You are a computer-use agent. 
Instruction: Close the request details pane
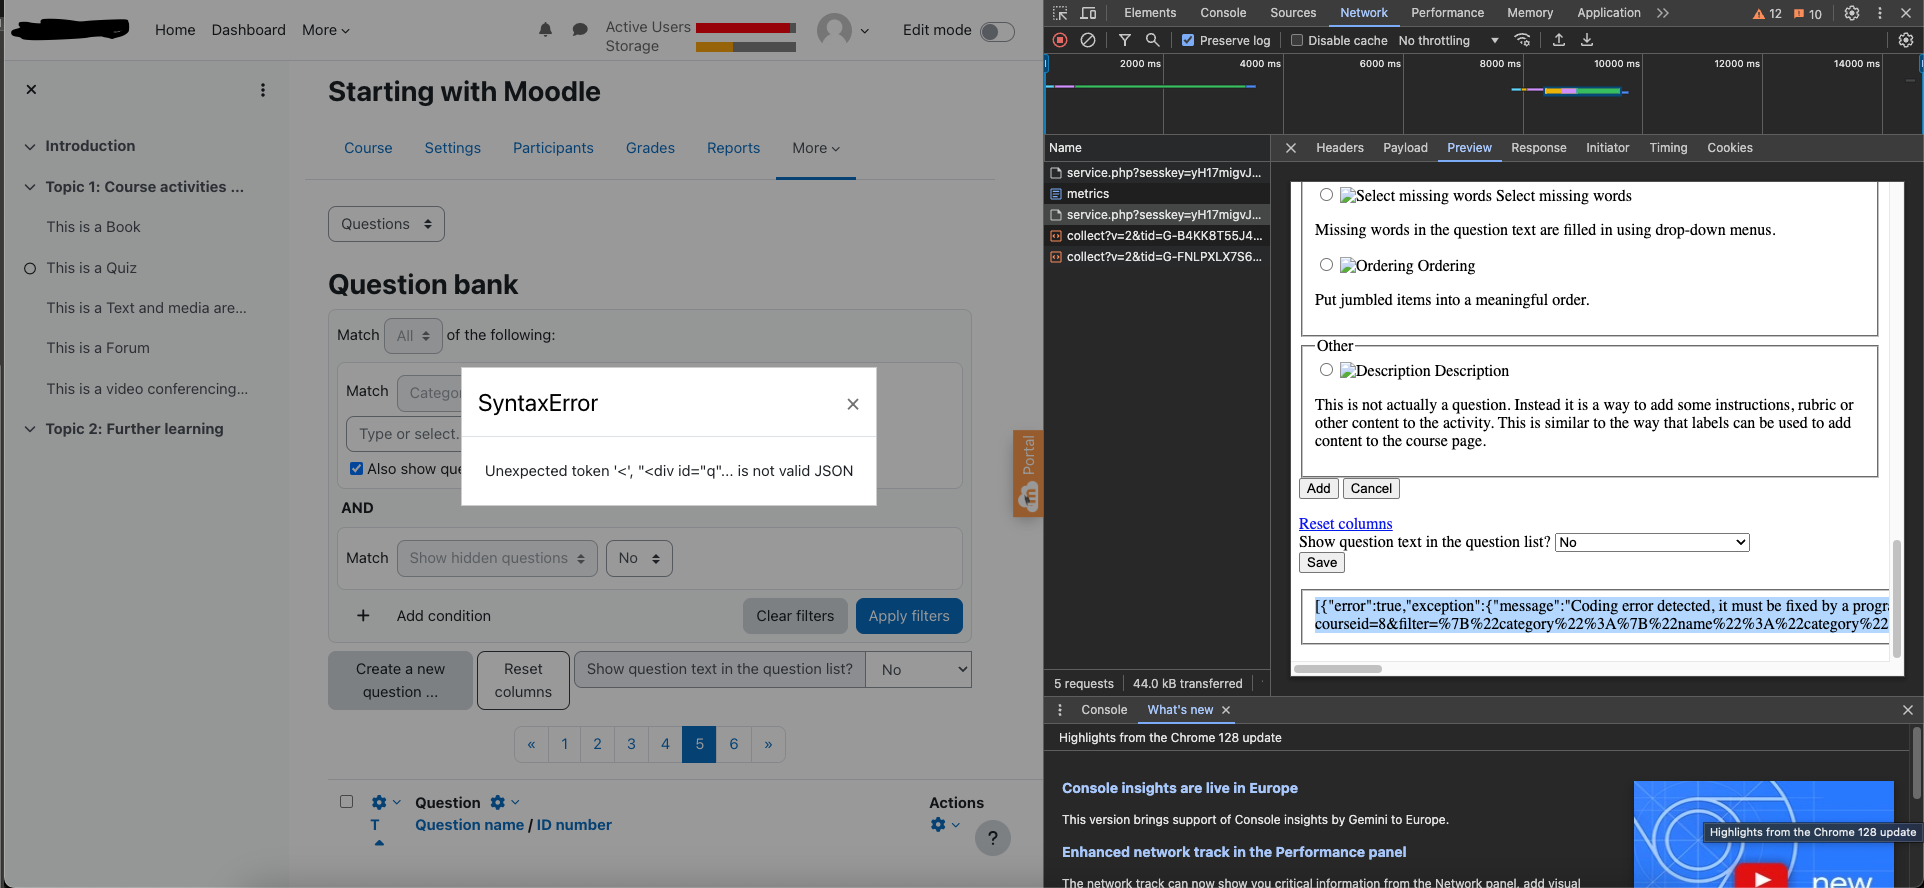(x=1291, y=148)
